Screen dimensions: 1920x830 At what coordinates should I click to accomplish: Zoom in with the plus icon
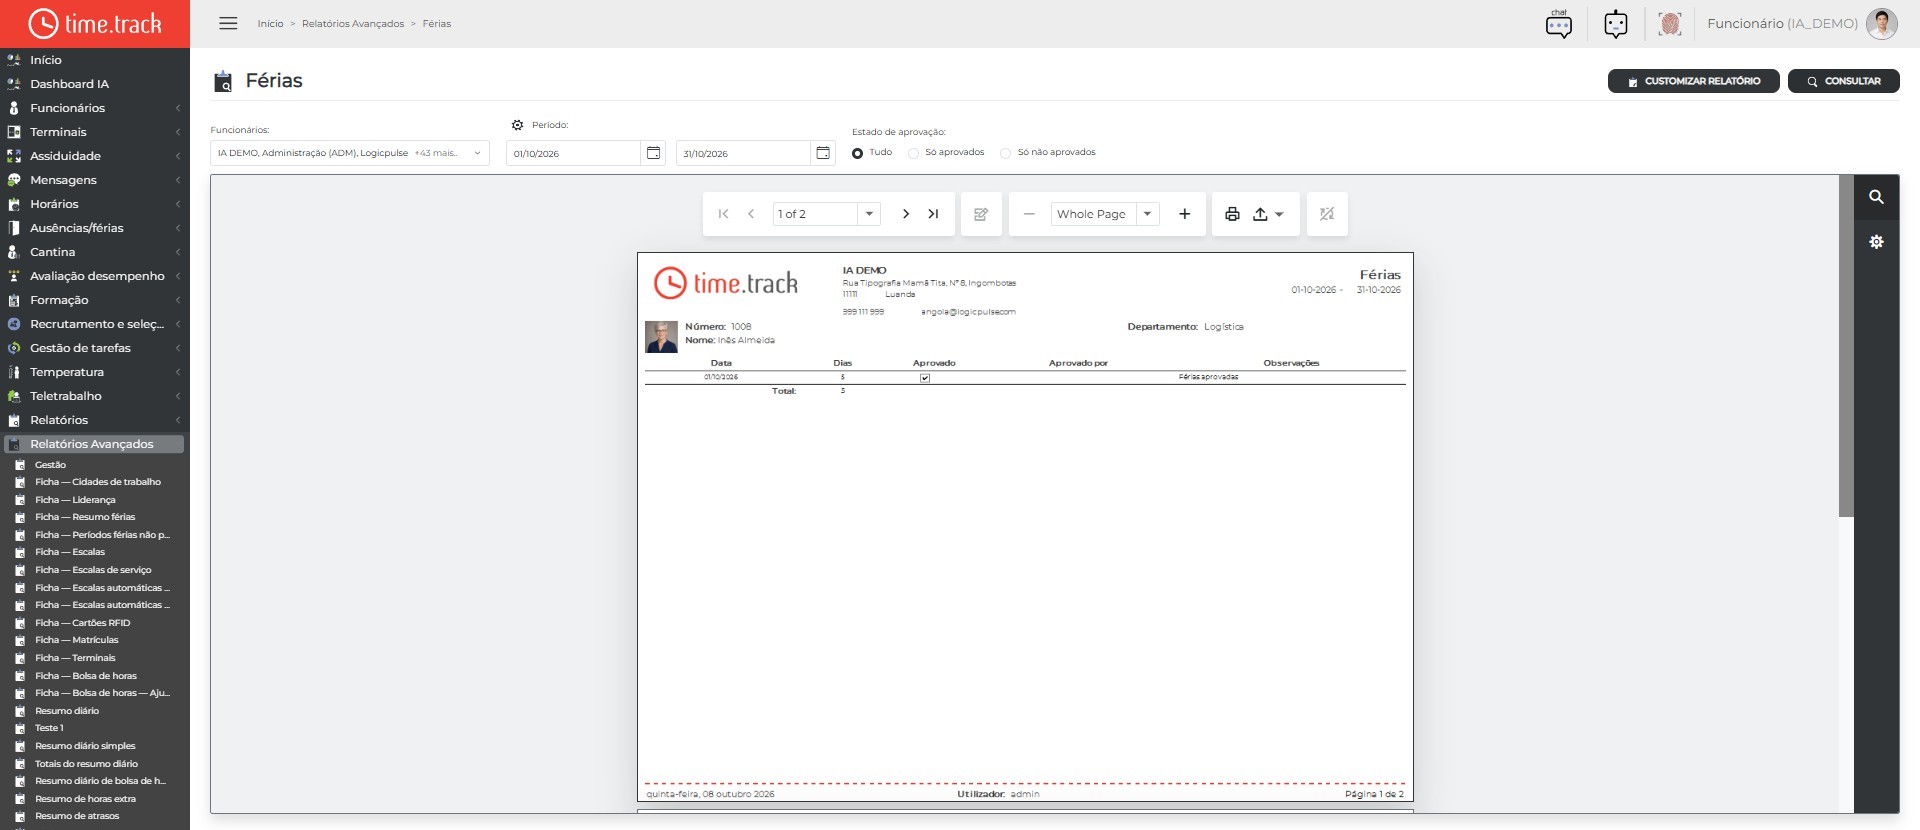[x=1185, y=214]
